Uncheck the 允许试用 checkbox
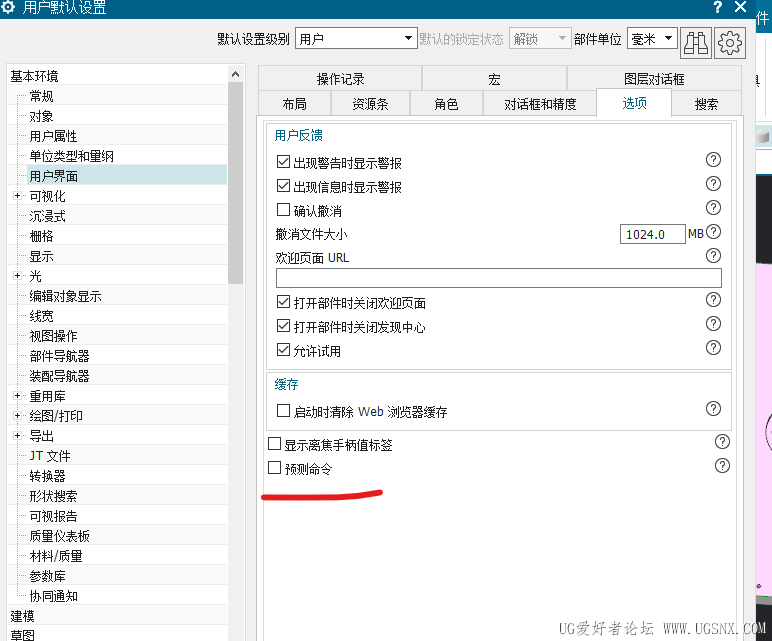This screenshot has height=641, width=772. (x=283, y=350)
